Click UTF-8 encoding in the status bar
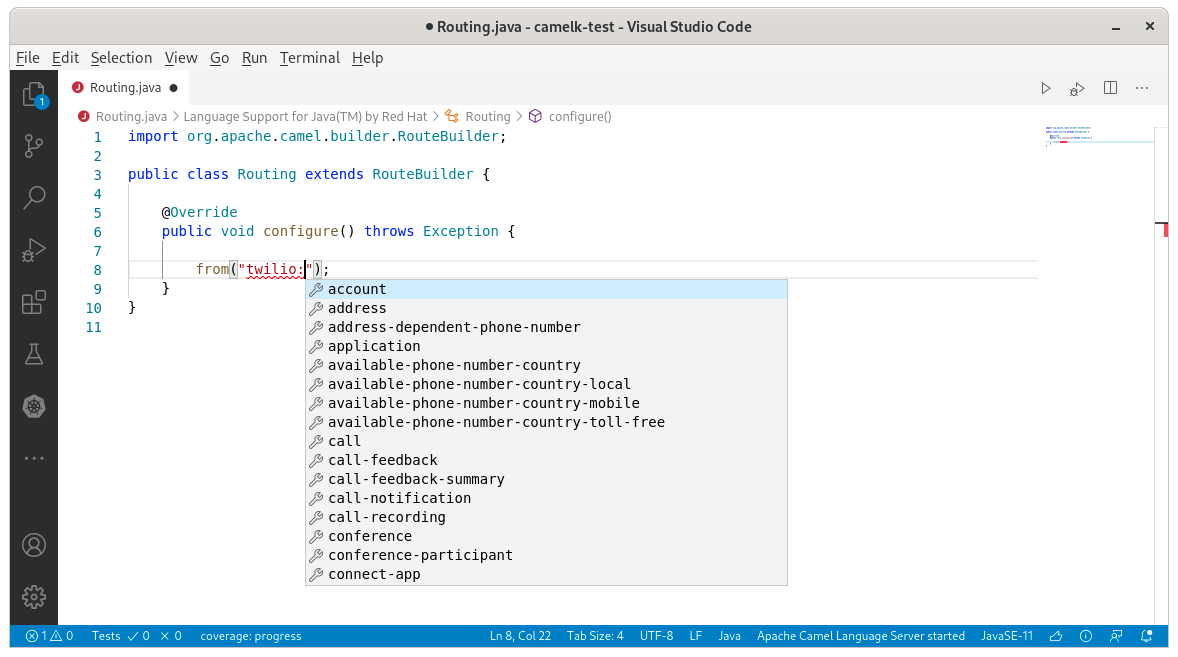This screenshot has height=657, width=1178. [656, 635]
